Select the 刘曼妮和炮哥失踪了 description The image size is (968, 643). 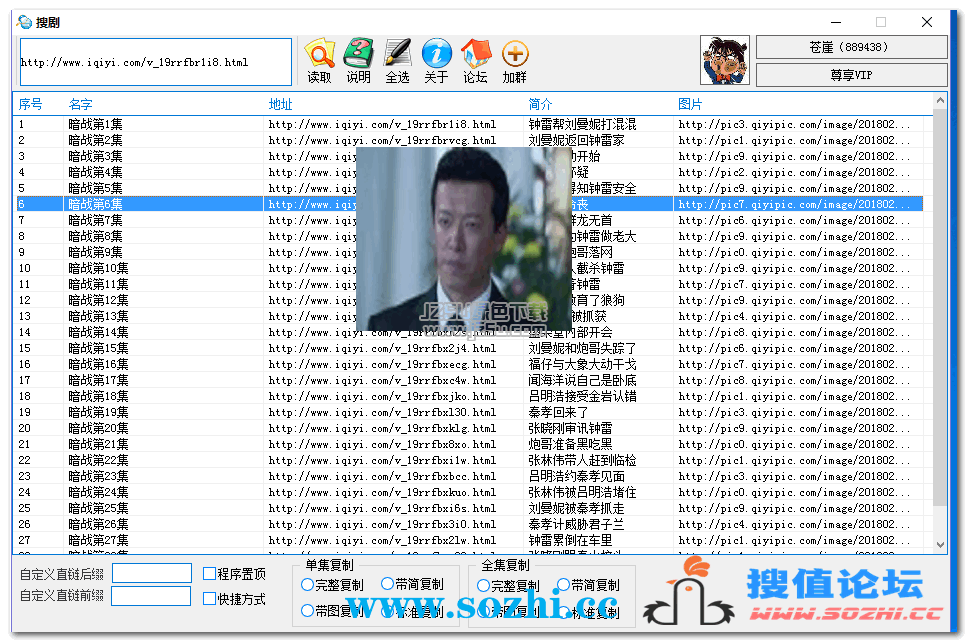(x=582, y=349)
